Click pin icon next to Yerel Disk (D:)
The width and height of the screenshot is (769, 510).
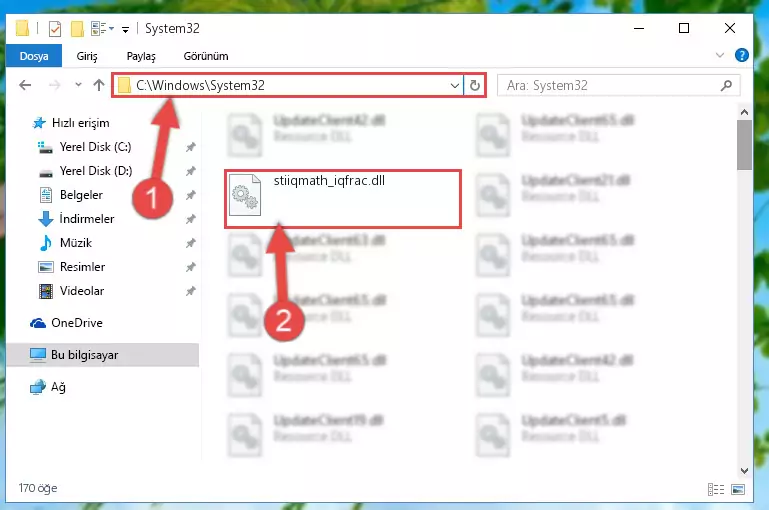(x=190, y=171)
